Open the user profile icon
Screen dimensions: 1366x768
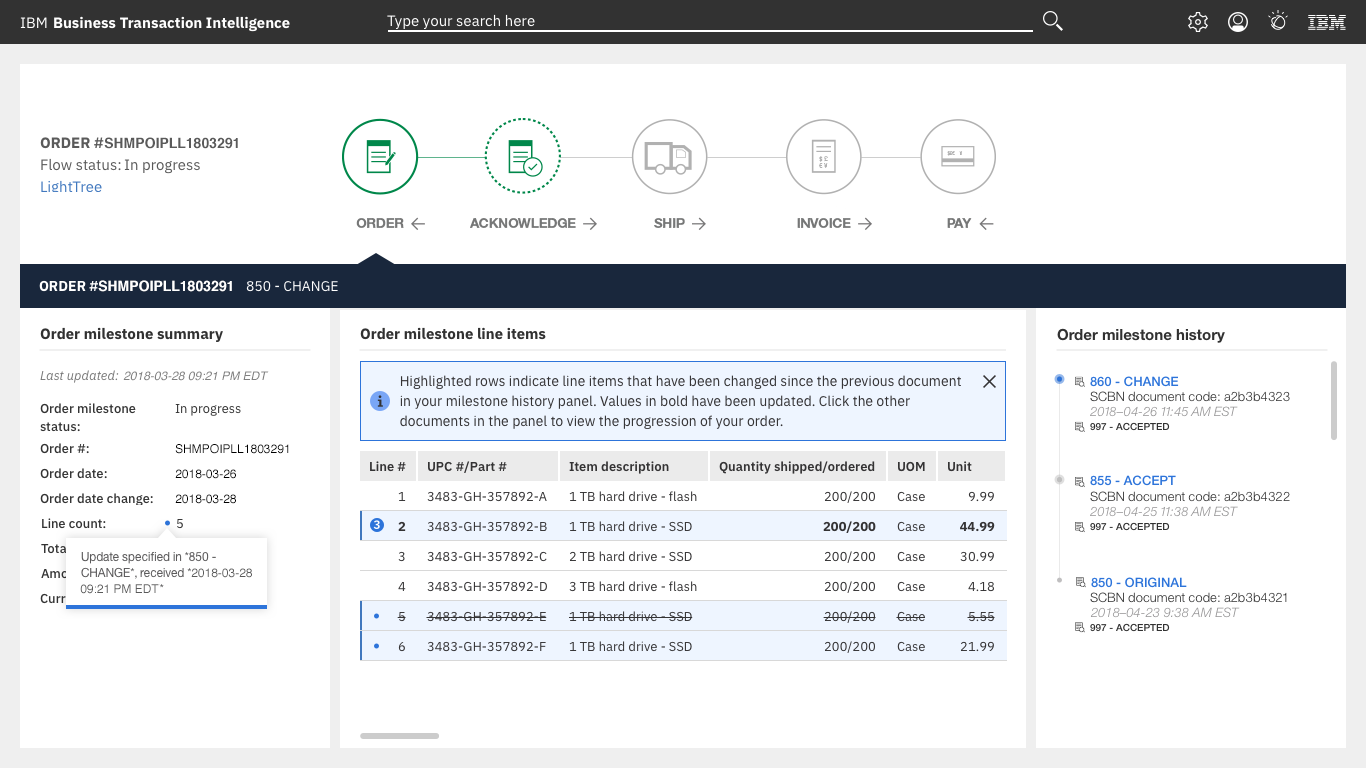1238,22
